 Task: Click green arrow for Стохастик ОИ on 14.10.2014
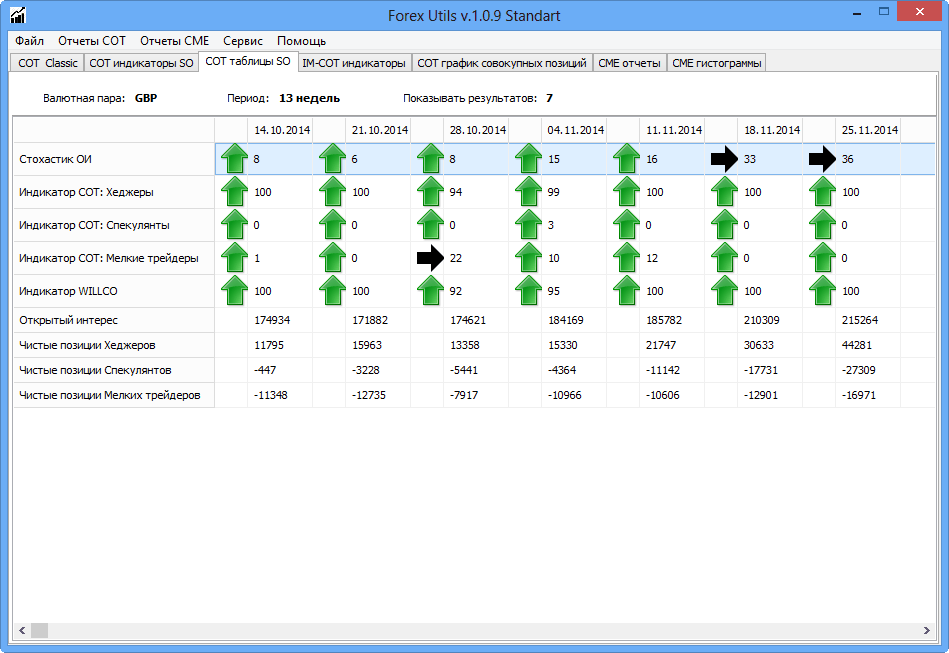click(233, 158)
